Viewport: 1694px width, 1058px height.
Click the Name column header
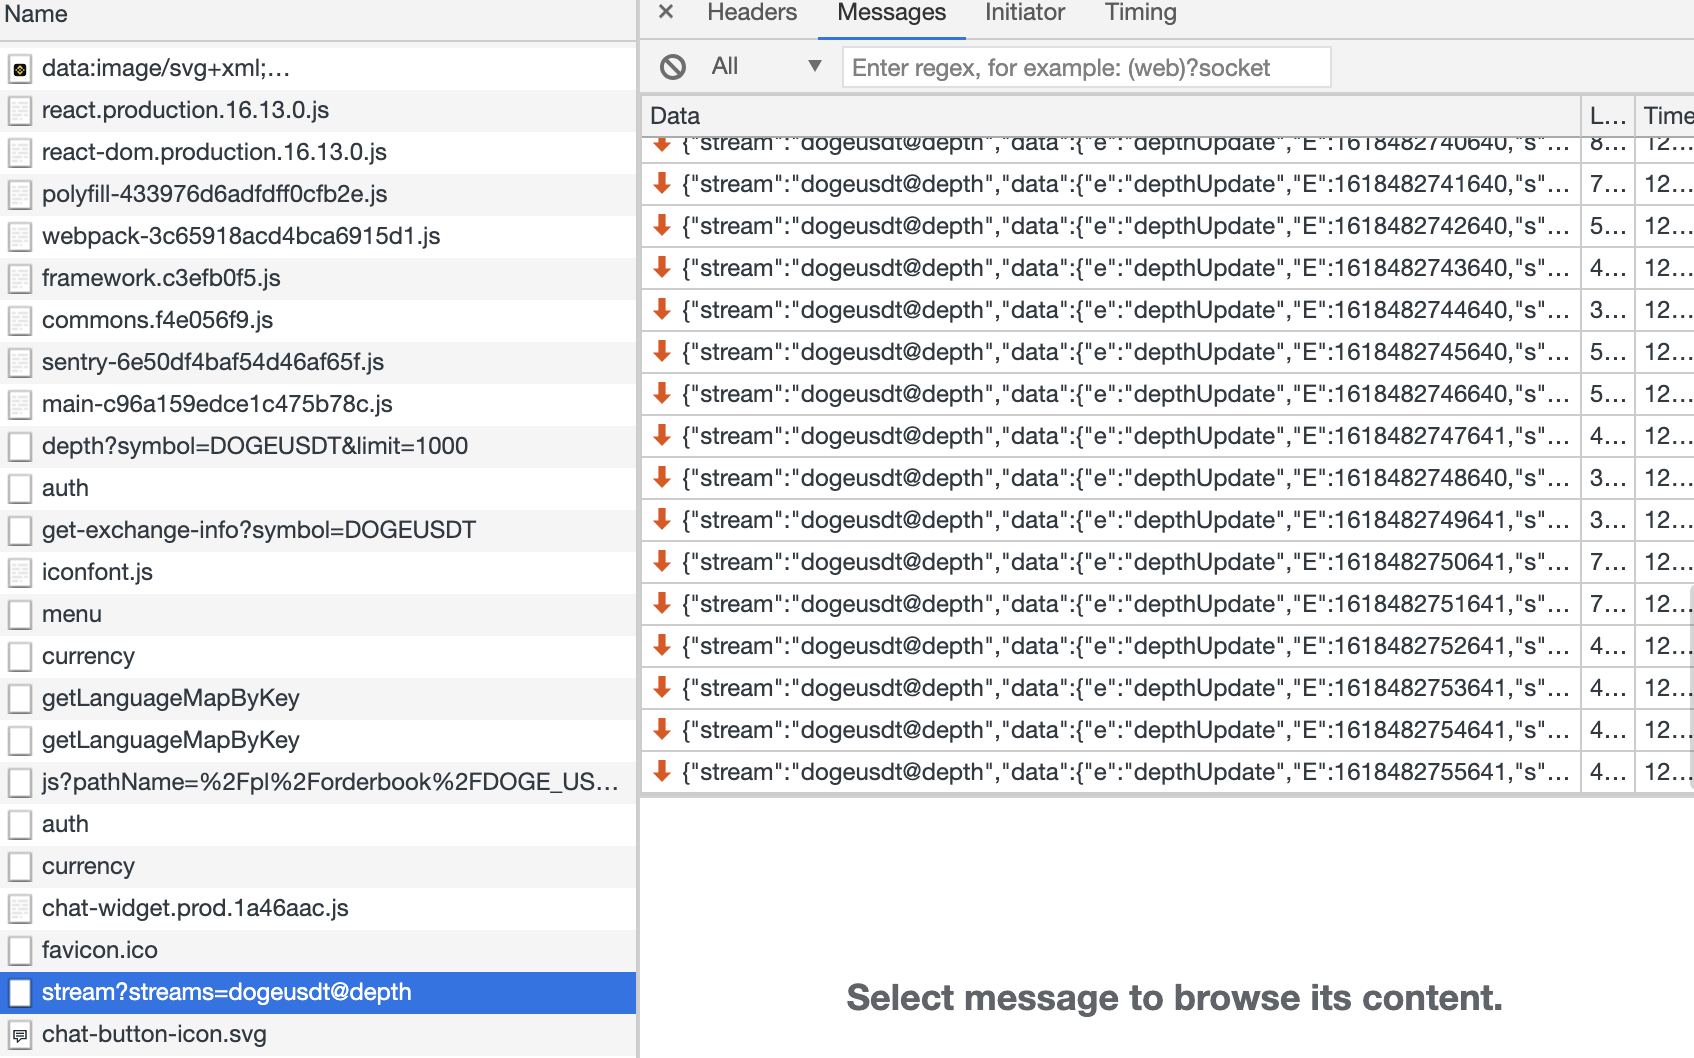(36, 14)
